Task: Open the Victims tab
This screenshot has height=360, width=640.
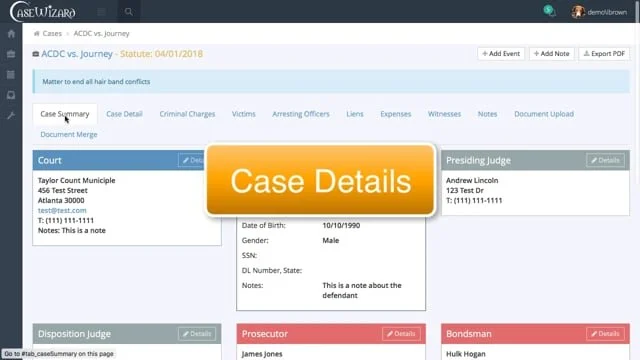Action: coord(244,114)
